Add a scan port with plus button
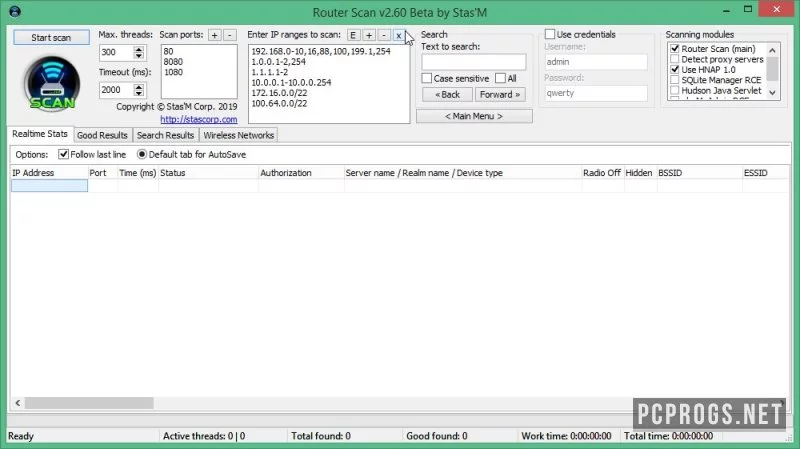Viewport: 800px width, 449px height. tap(215, 35)
